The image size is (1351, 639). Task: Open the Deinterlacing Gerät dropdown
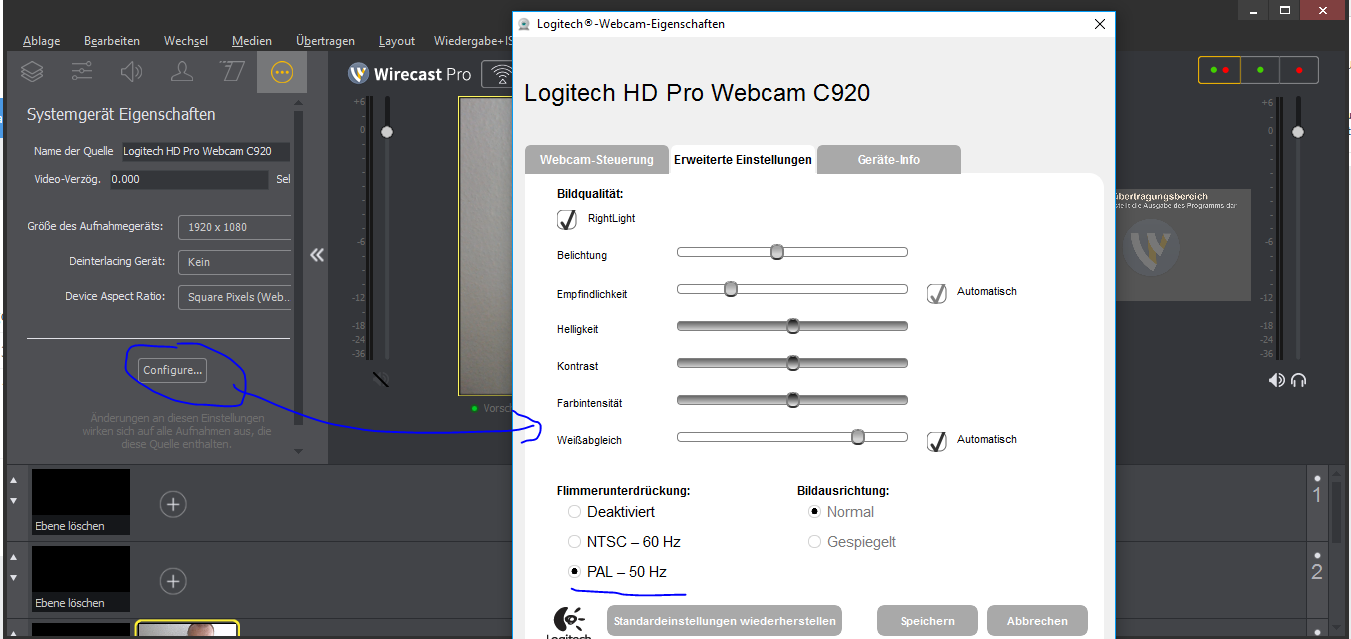[x=235, y=262]
